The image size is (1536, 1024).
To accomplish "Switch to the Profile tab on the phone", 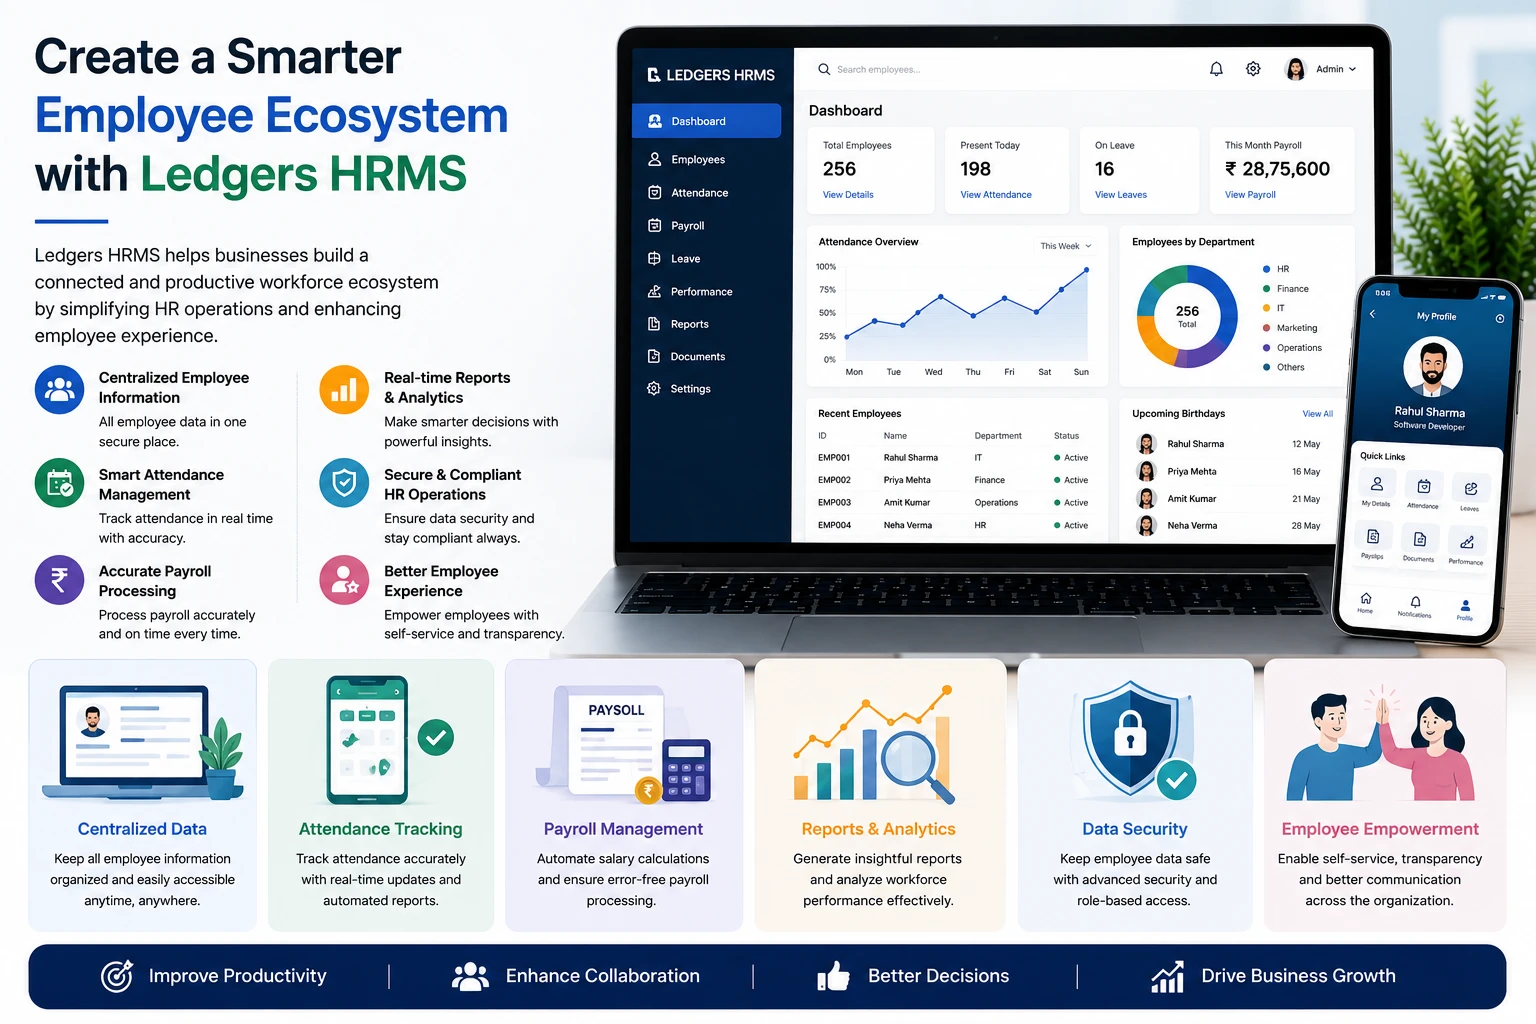I will point(1465,610).
